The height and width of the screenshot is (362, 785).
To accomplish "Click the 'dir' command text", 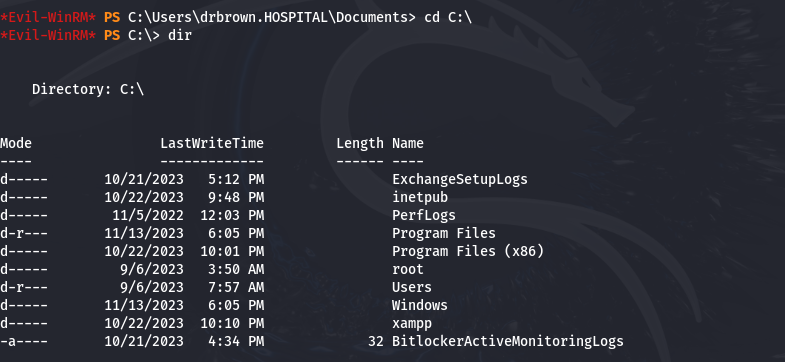I will point(180,36).
